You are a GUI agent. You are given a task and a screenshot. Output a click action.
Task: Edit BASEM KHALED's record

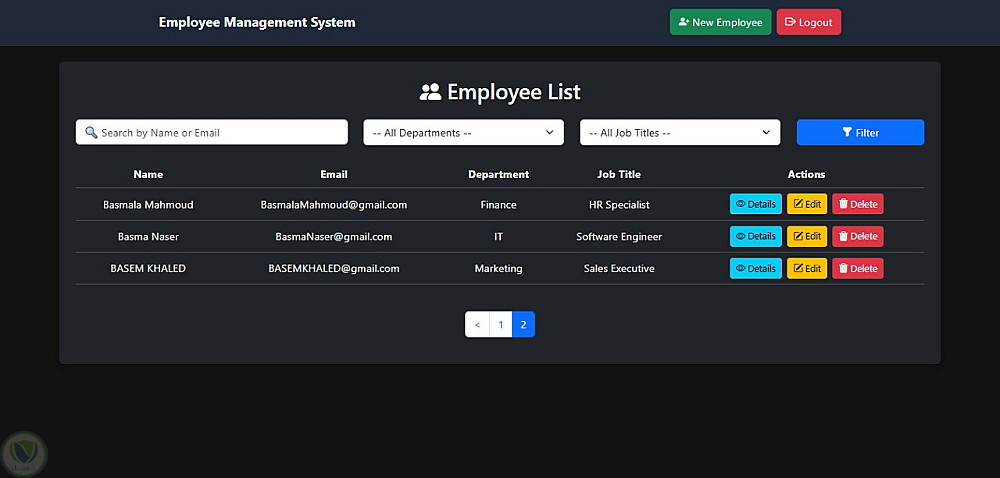point(807,268)
